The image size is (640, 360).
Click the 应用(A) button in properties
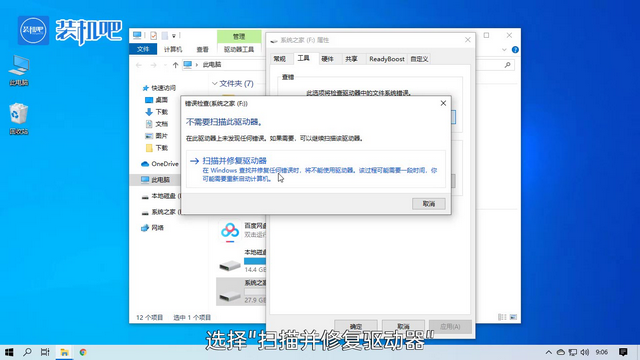(450, 327)
